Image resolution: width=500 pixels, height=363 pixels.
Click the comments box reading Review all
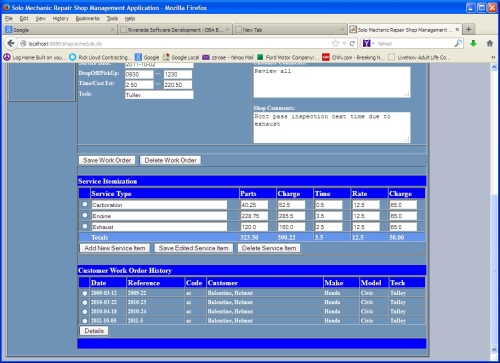coord(332,82)
